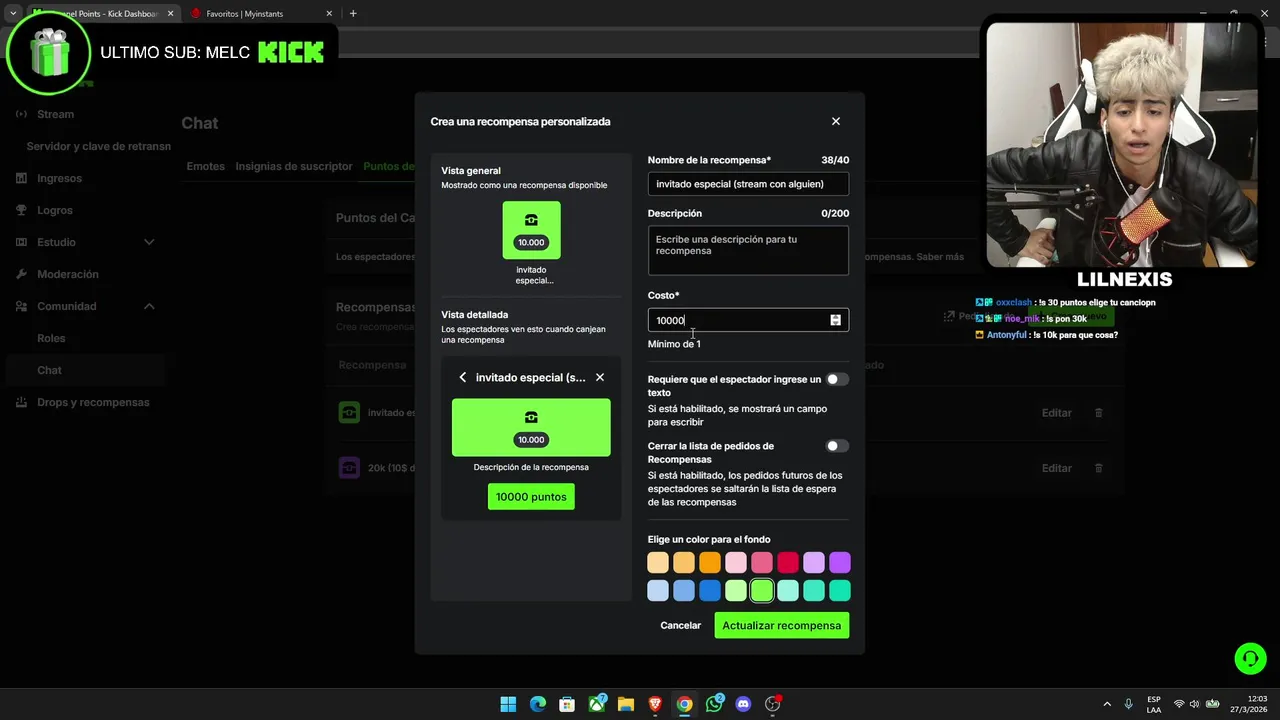Screen dimensions: 1280x720
Task: Open Drops y recompensas in sidebar
Action: click(x=93, y=402)
